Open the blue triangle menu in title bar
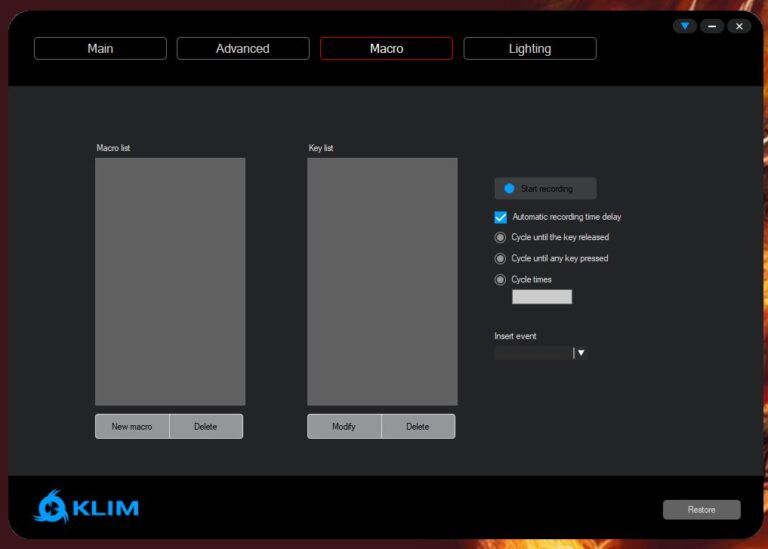Viewport: 768px width, 549px height. pos(684,26)
